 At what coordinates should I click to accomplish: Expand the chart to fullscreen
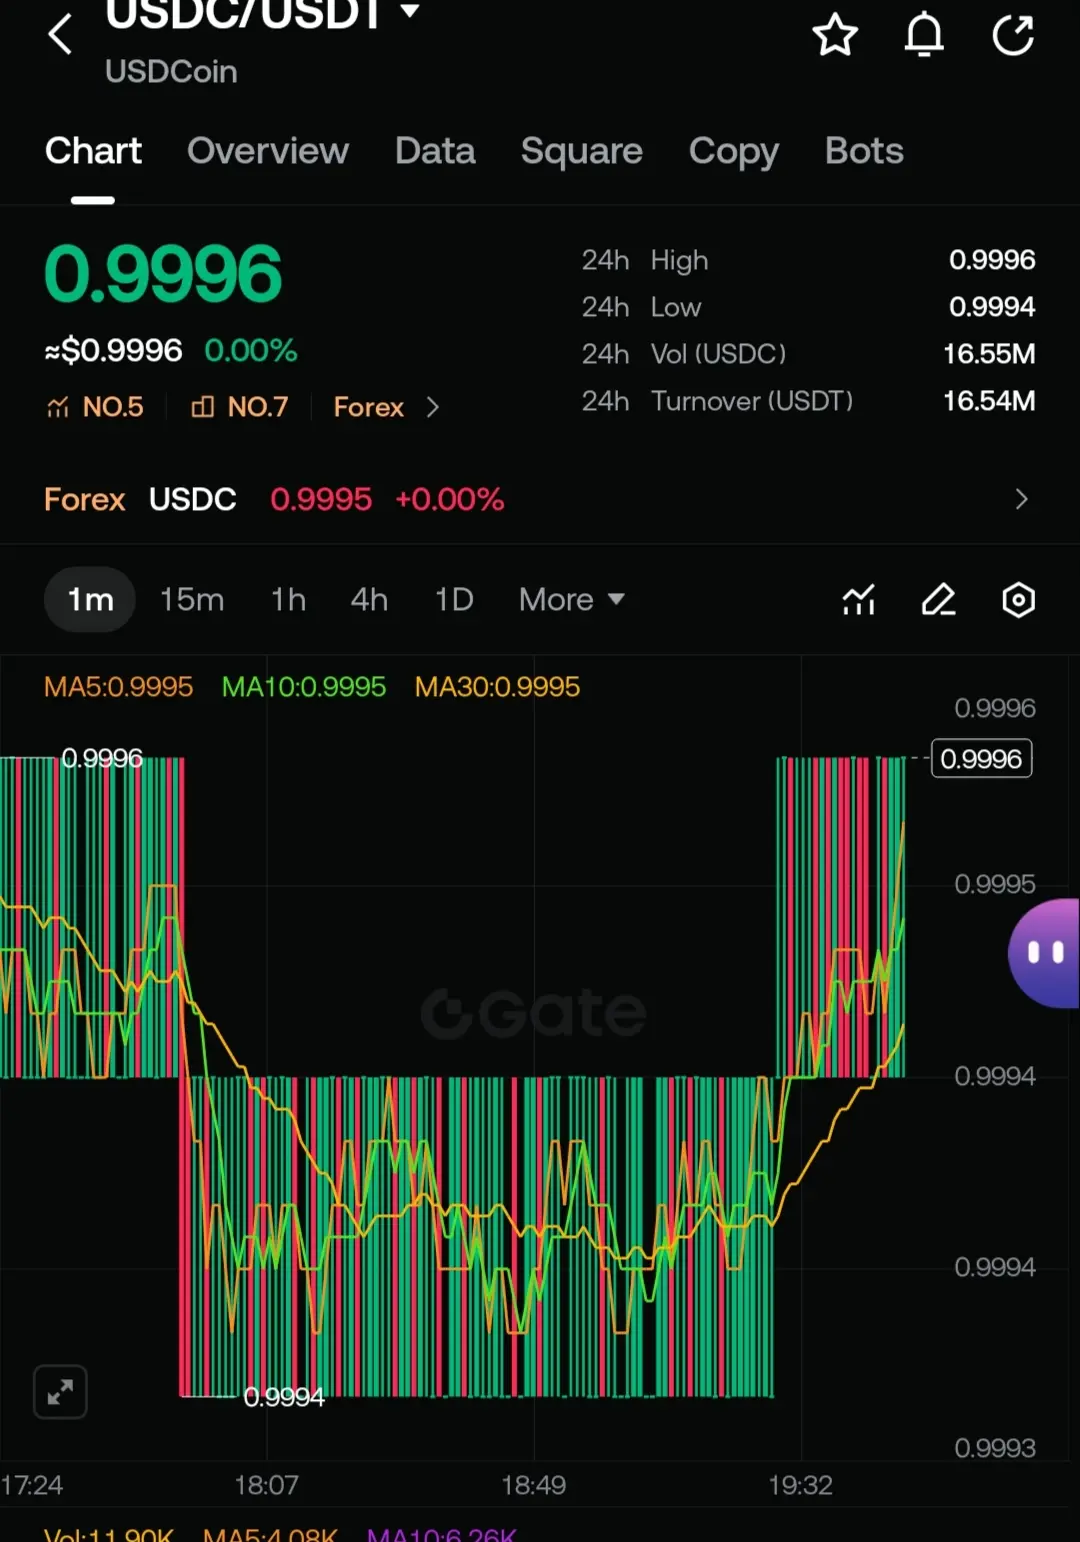coord(60,1391)
